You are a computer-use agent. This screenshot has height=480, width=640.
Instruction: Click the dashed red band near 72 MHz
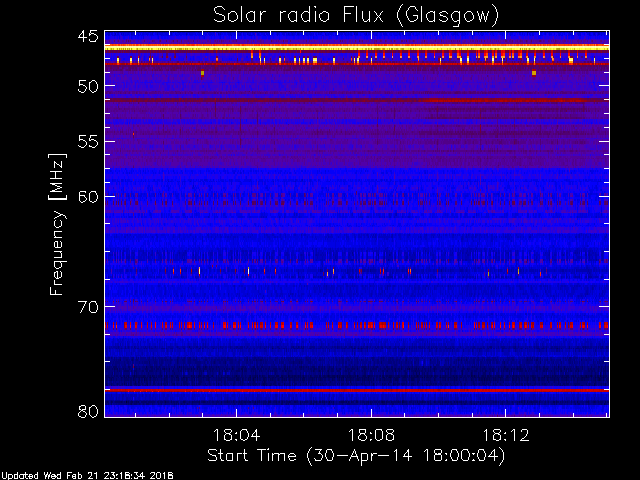pyautogui.click(x=357, y=325)
